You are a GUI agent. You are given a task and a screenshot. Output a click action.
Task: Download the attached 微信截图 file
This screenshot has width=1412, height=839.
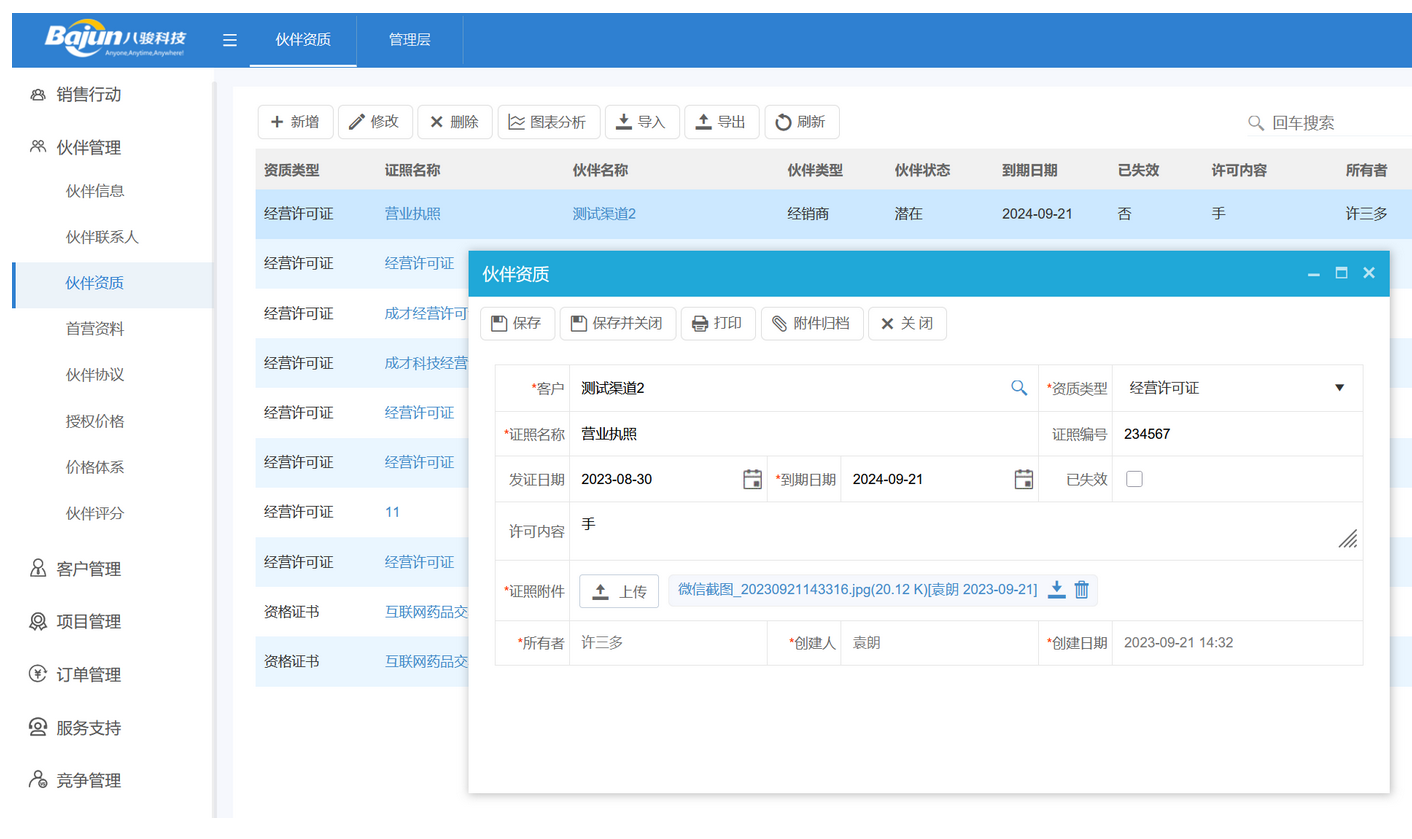[x=1056, y=590]
